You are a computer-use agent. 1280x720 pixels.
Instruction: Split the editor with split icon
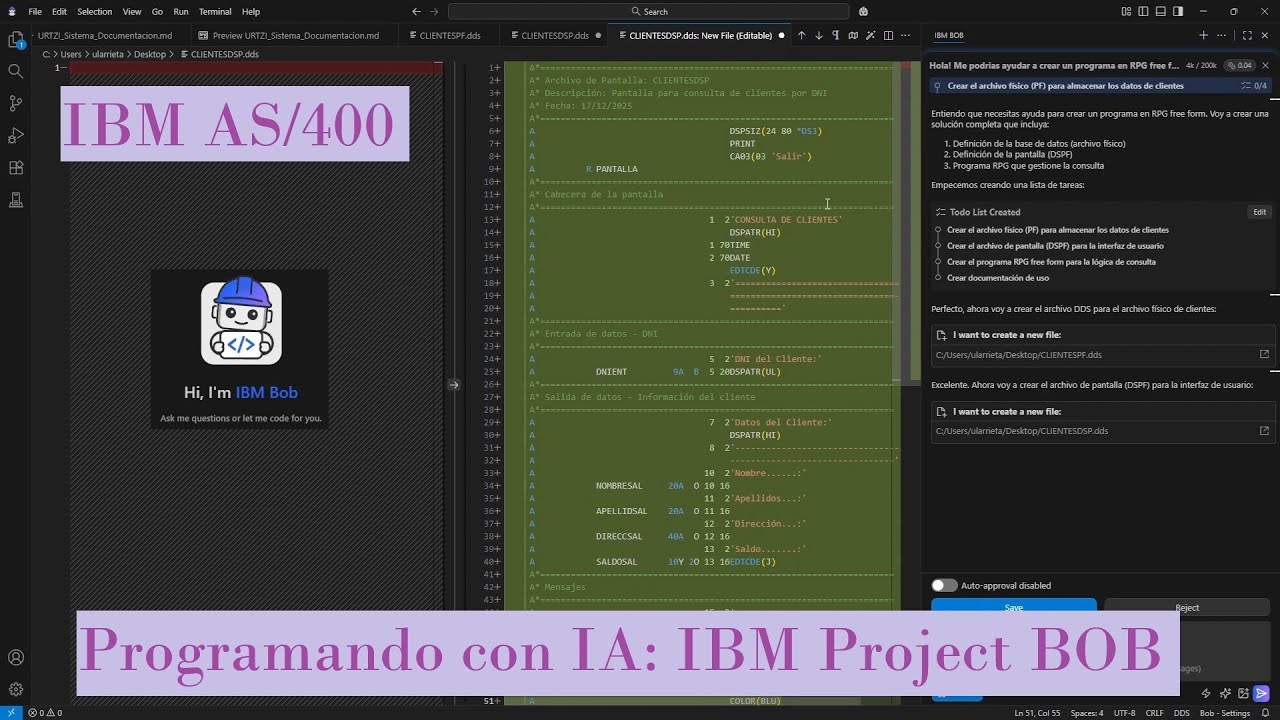[888, 35]
